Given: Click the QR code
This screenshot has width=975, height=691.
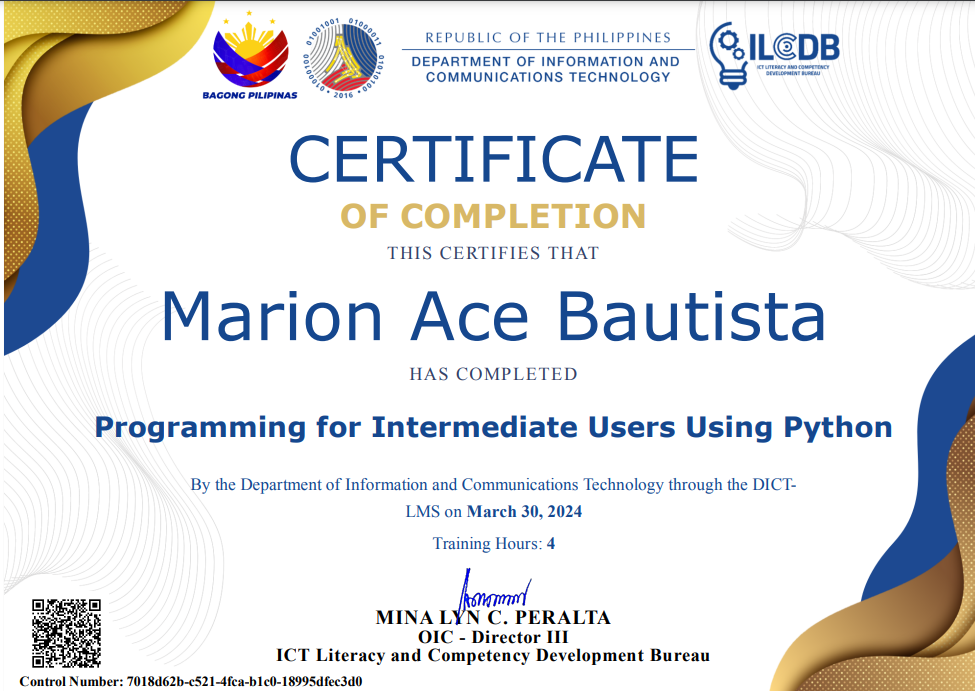Looking at the screenshot, I should pyautogui.click(x=67, y=633).
